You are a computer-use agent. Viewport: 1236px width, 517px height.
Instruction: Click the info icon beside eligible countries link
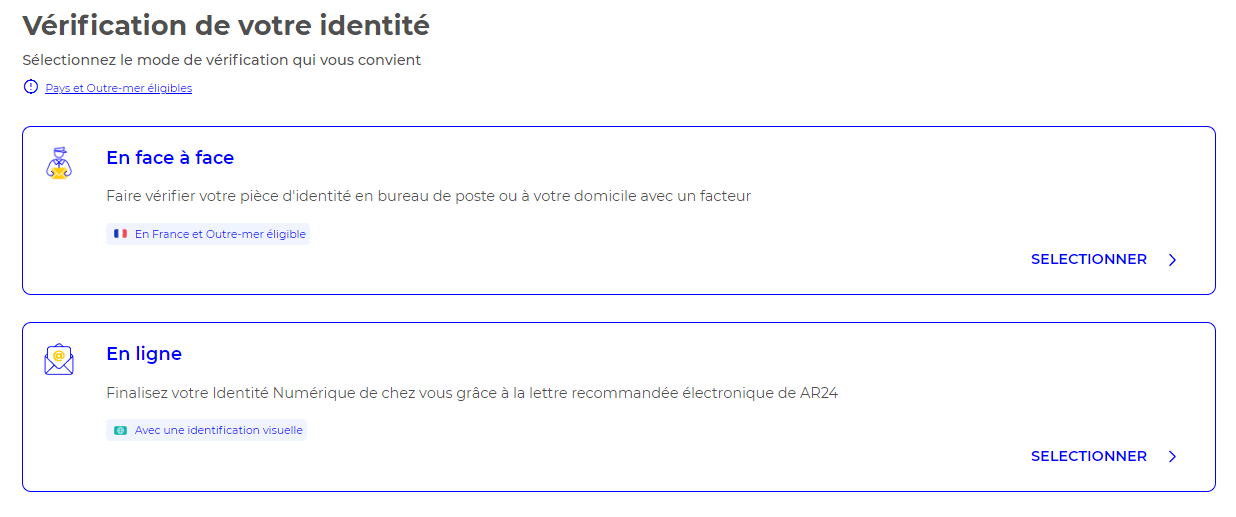point(30,87)
